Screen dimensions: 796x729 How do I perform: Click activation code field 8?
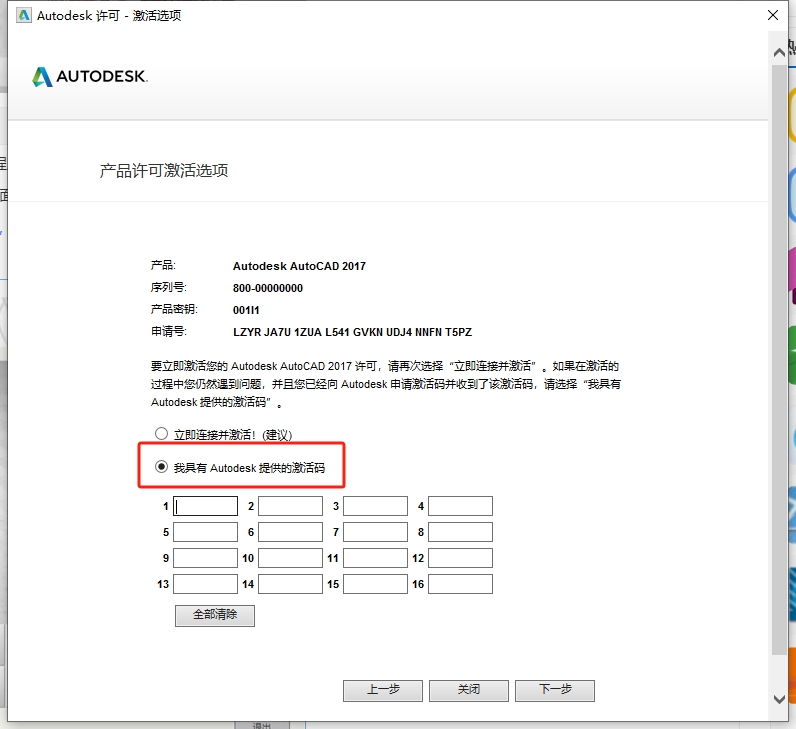coord(460,532)
